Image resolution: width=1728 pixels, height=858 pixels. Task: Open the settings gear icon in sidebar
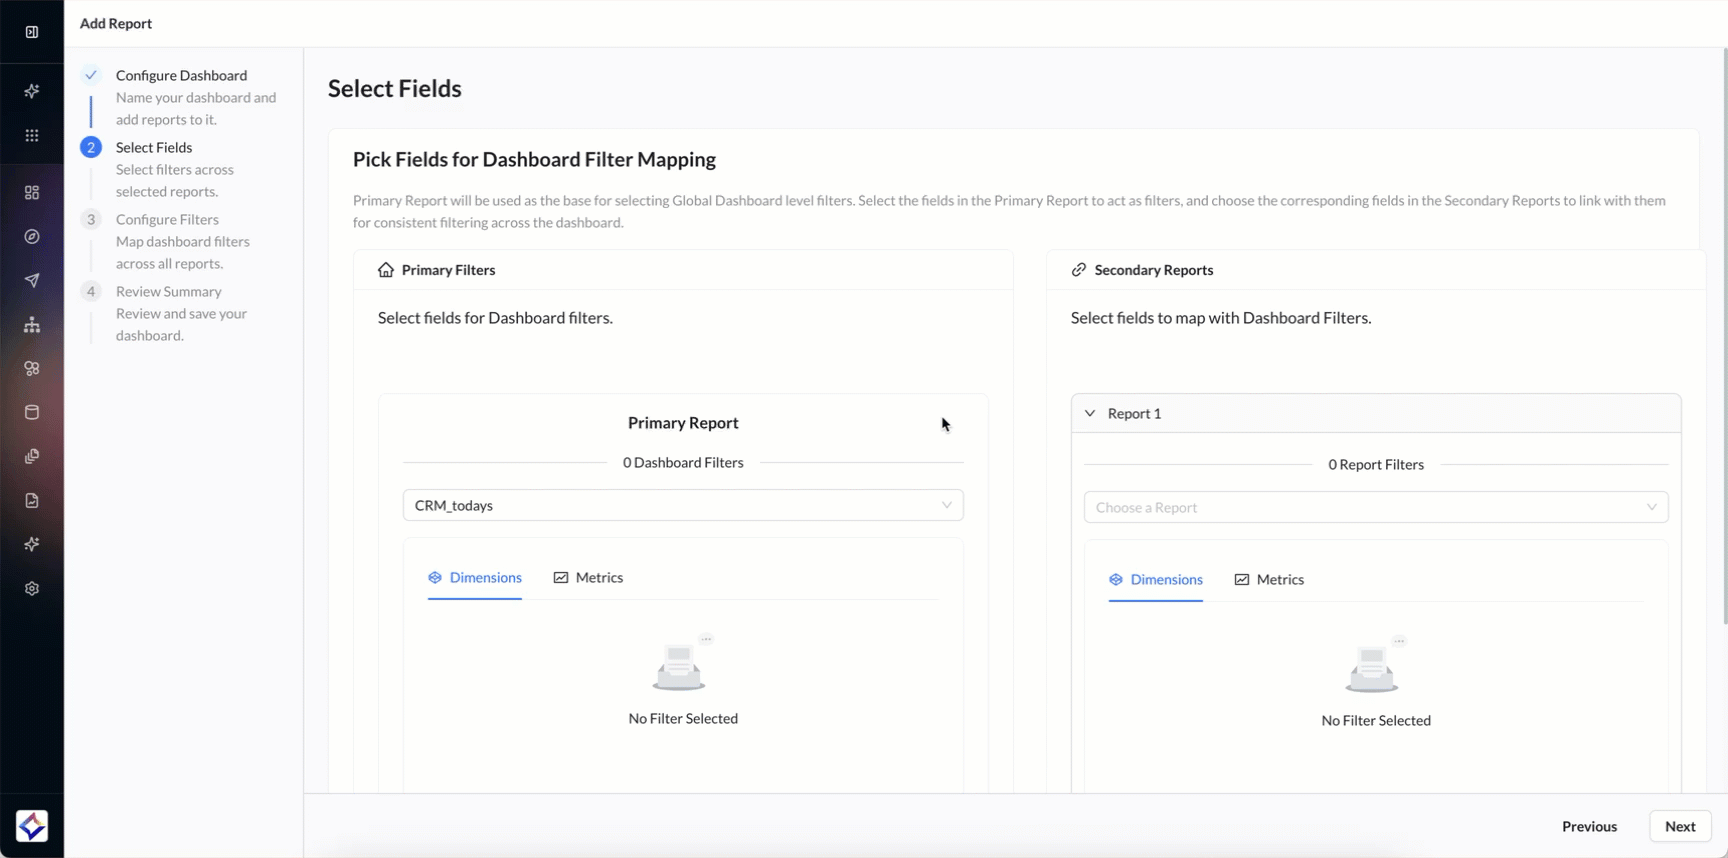(x=32, y=589)
